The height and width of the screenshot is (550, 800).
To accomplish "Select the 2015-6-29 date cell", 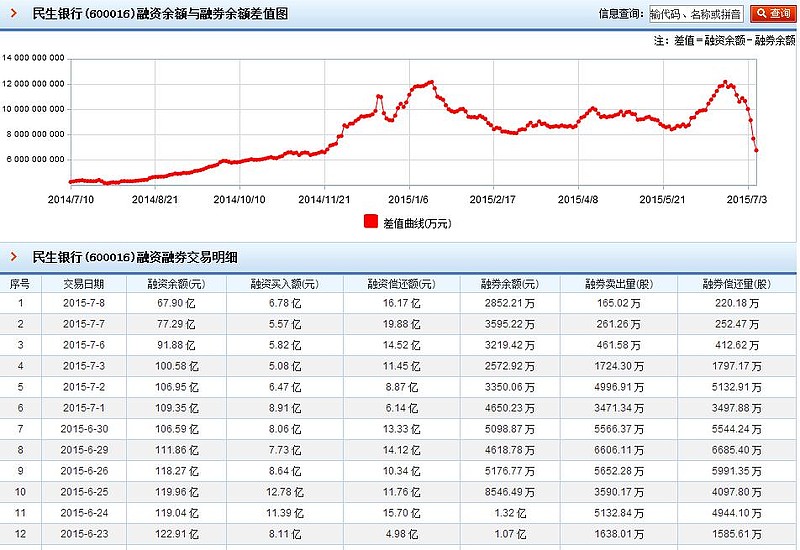I will pyautogui.click(x=84, y=450).
